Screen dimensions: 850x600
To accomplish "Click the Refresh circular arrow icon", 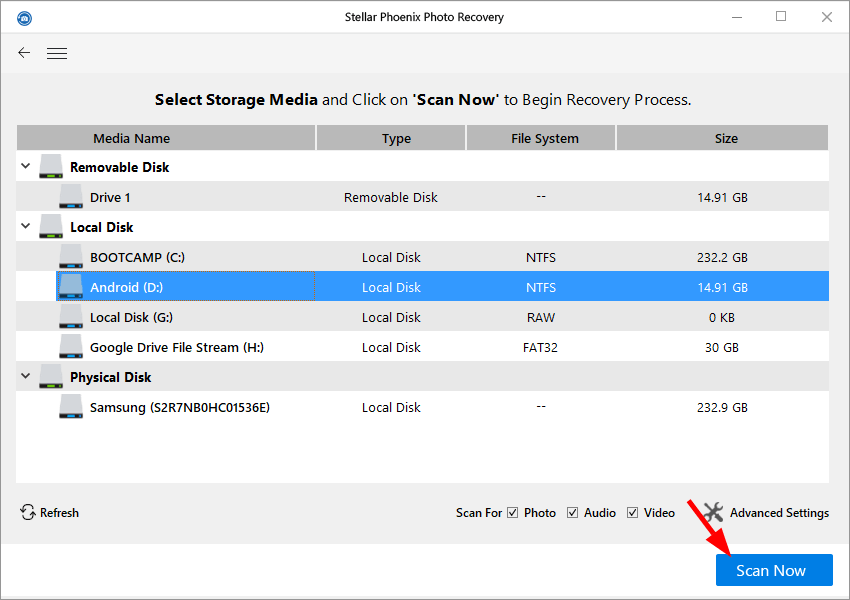I will [x=28, y=512].
